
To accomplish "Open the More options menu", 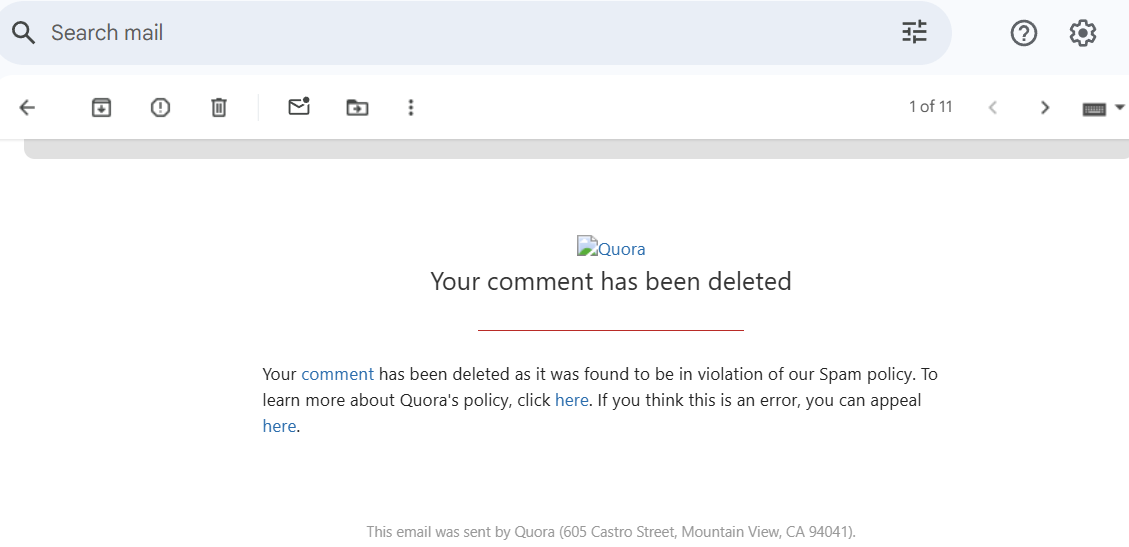I will (410, 107).
